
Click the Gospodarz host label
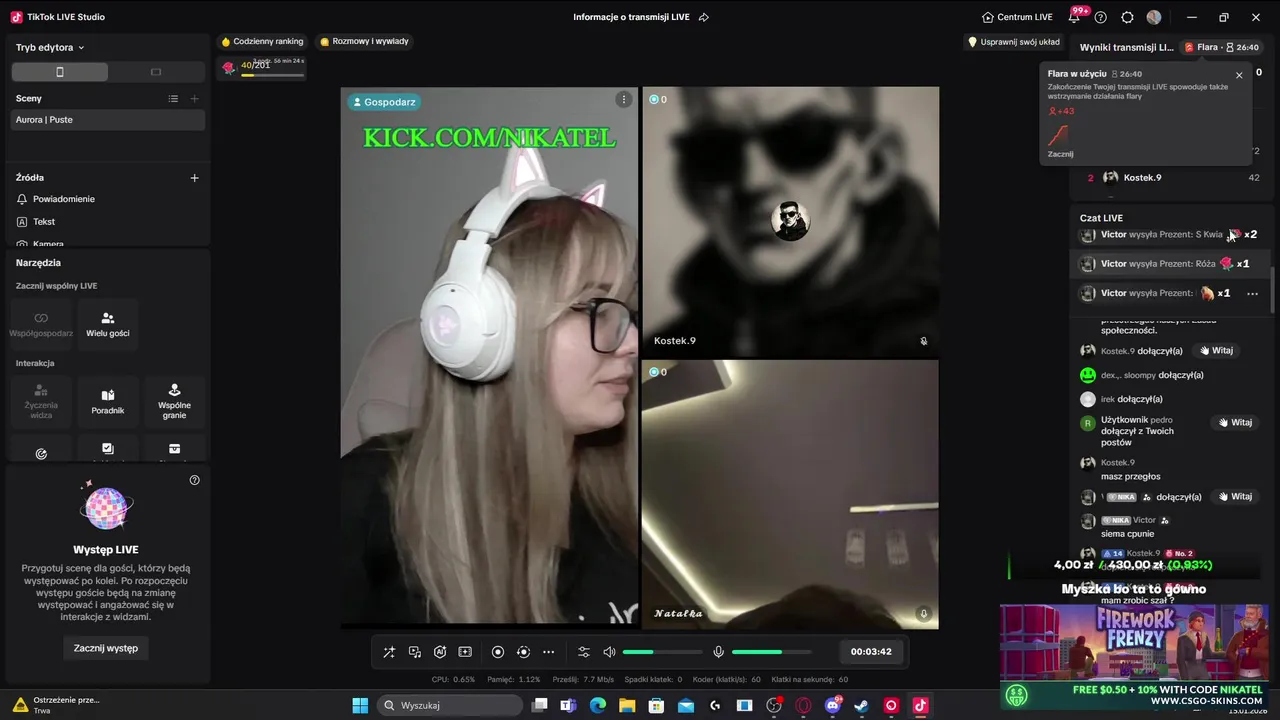(384, 102)
